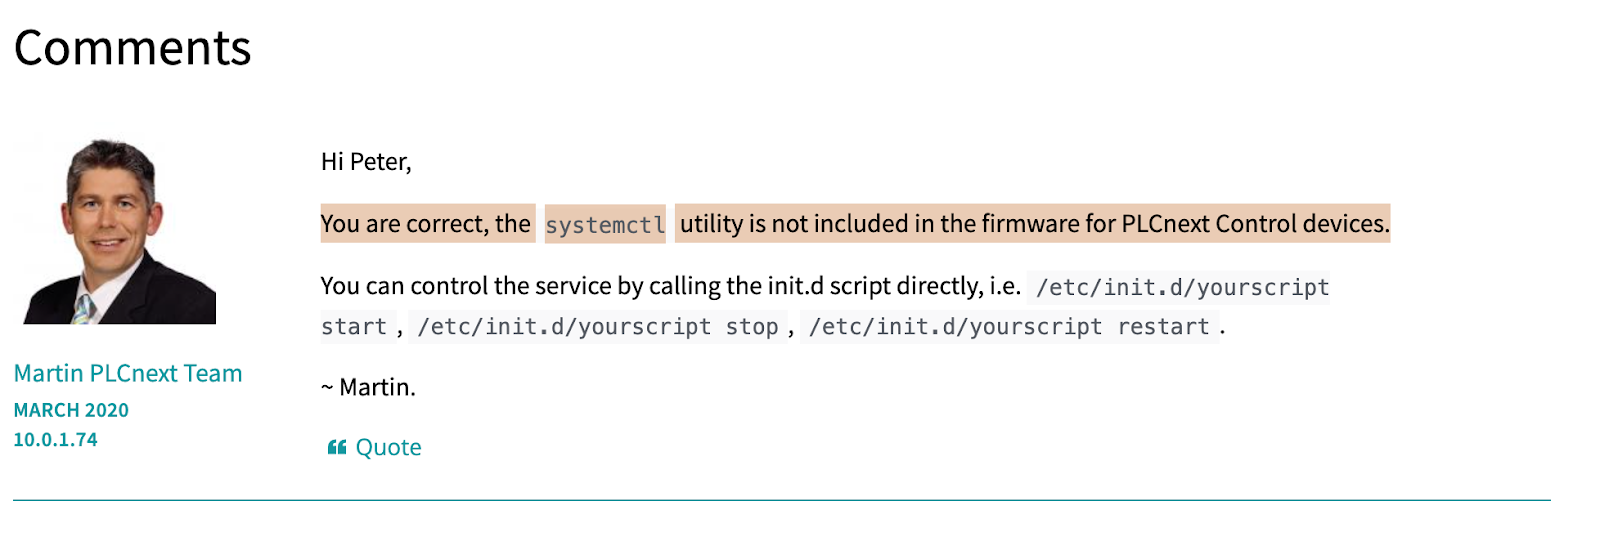This screenshot has height=546, width=1600.
Task: Click the Hi Peter greeting line
Action: click(x=366, y=162)
